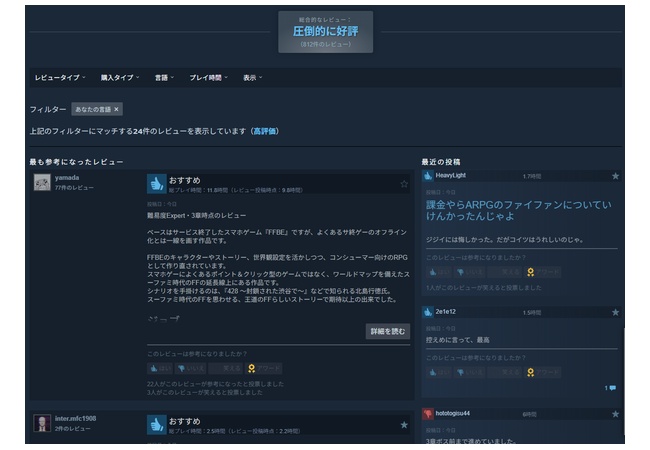Open HeavyLight's review title 課金やらARPG

pos(519,210)
